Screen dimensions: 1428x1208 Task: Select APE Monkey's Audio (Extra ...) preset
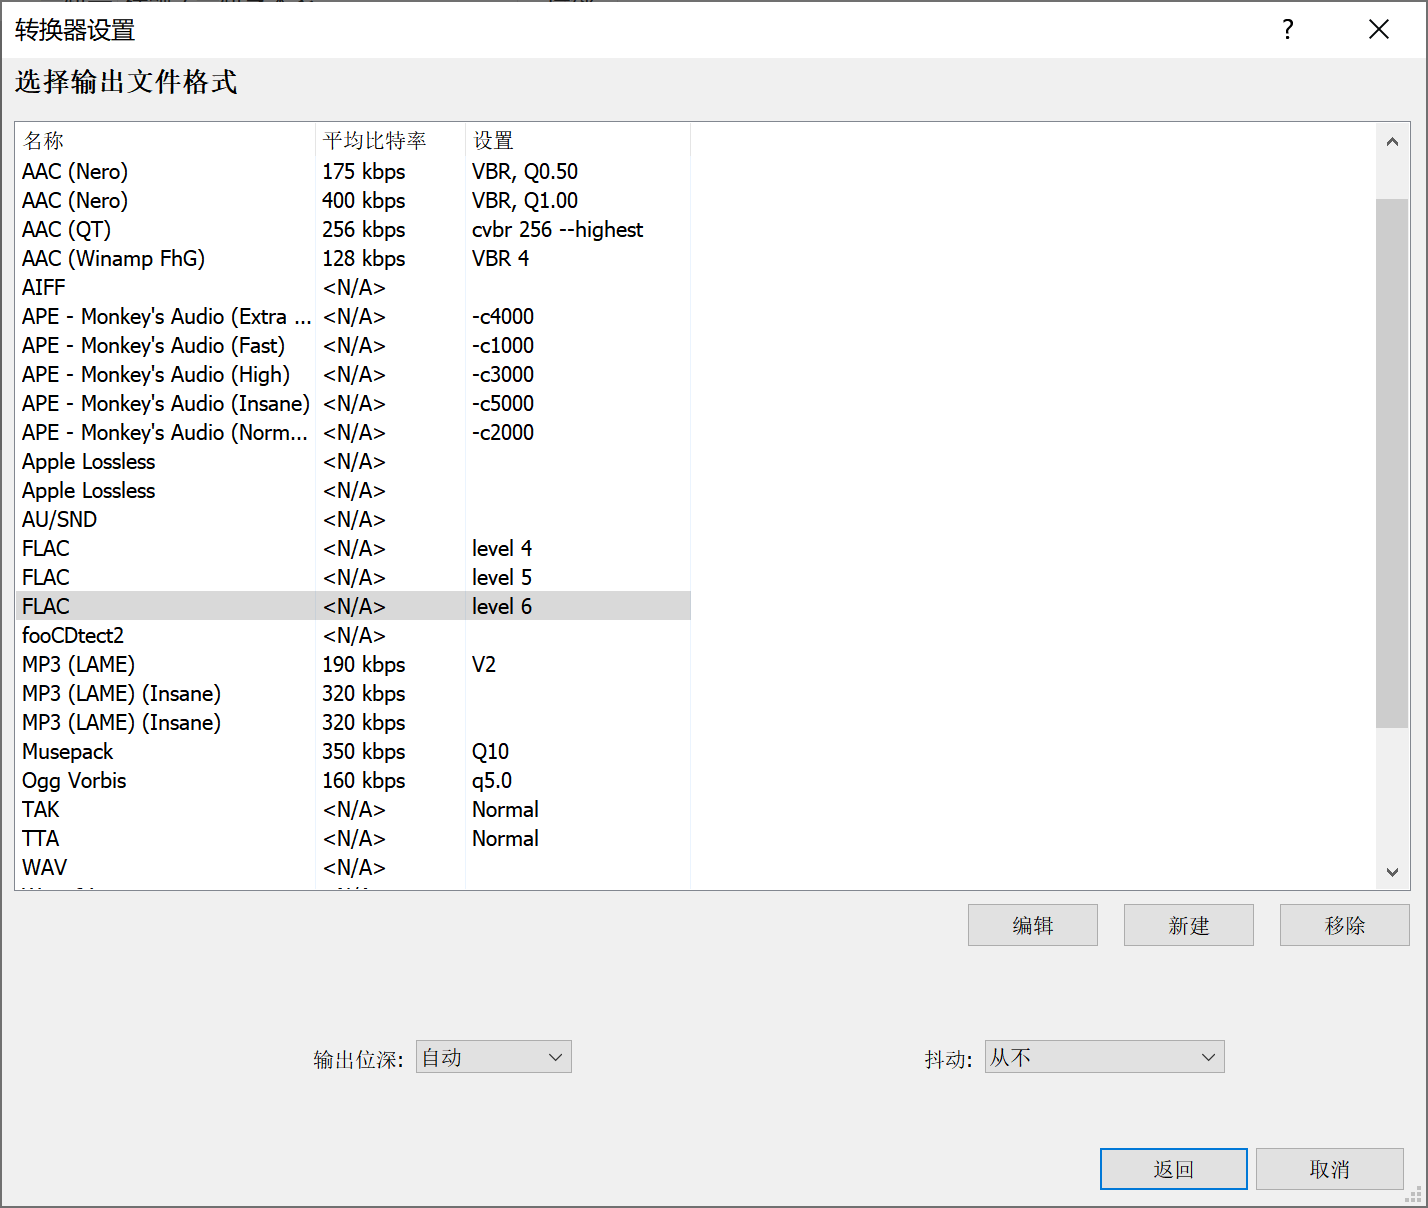[353, 316]
